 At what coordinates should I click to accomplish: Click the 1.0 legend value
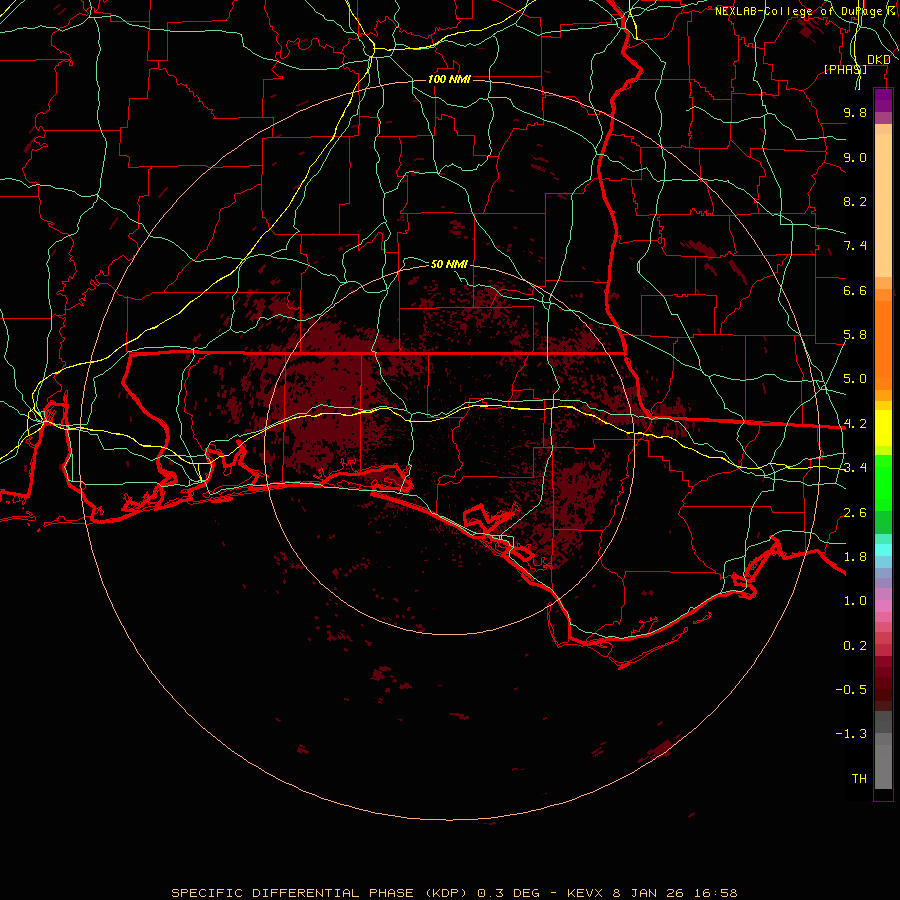tap(855, 601)
